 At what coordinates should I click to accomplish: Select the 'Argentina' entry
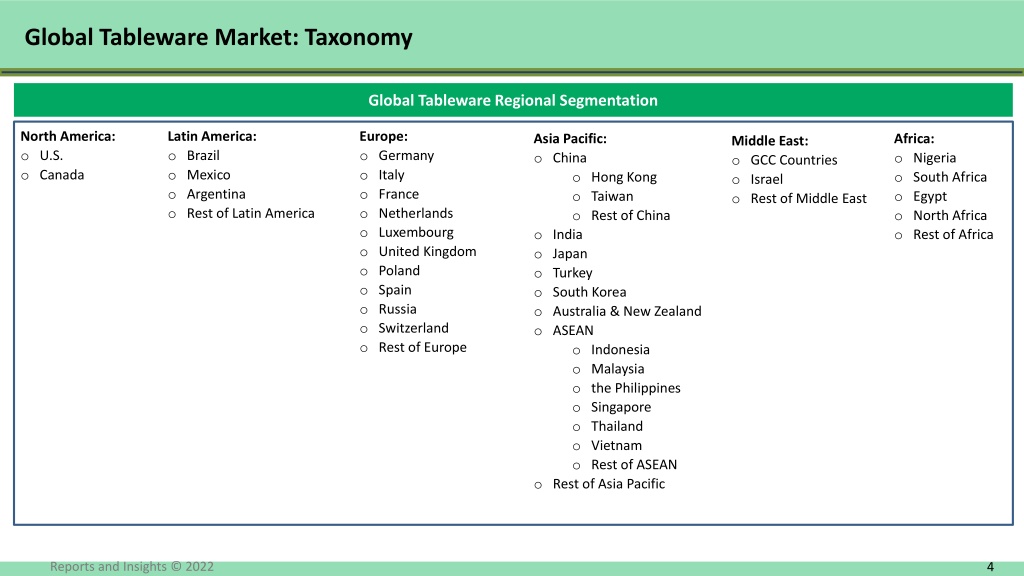pyautogui.click(x=216, y=194)
